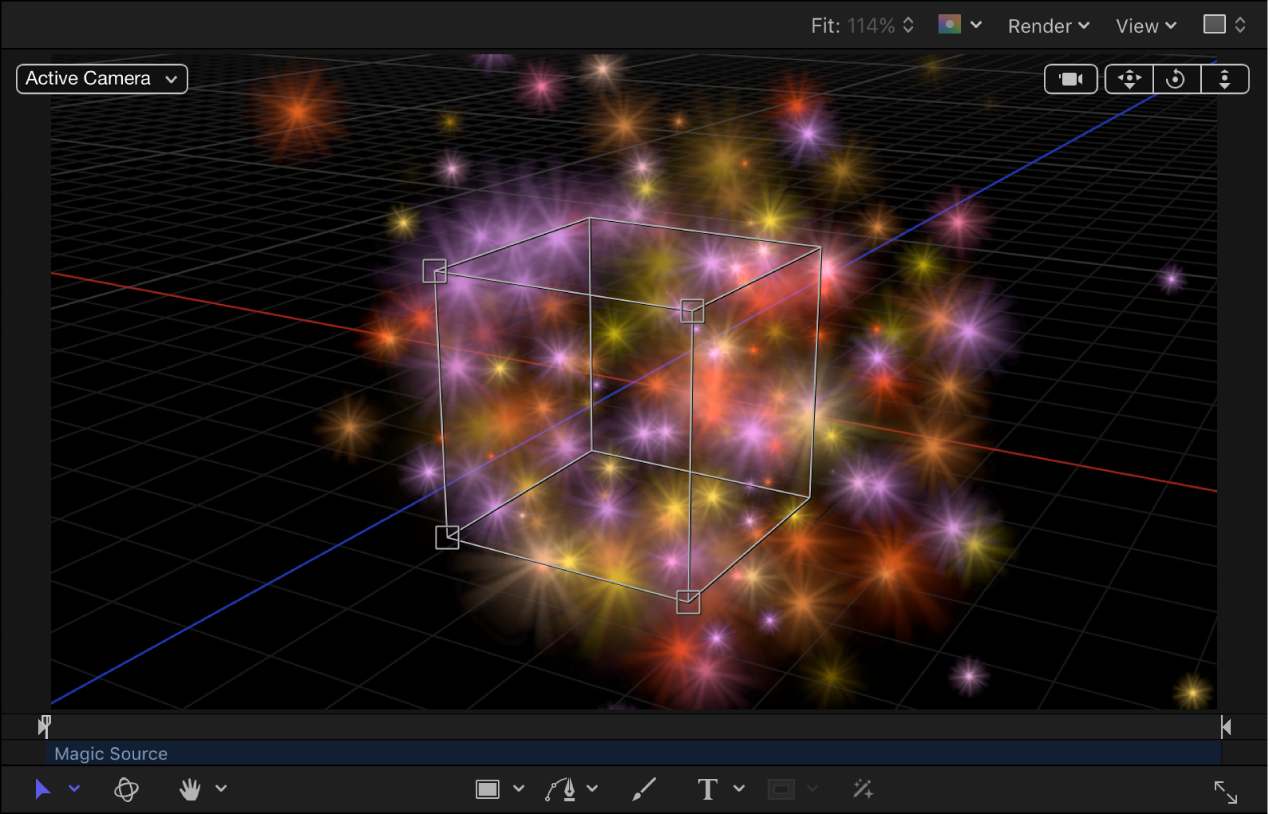Toggle the camera overlay control
The height and width of the screenshot is (814, 1270).
tap(1070, 78)
